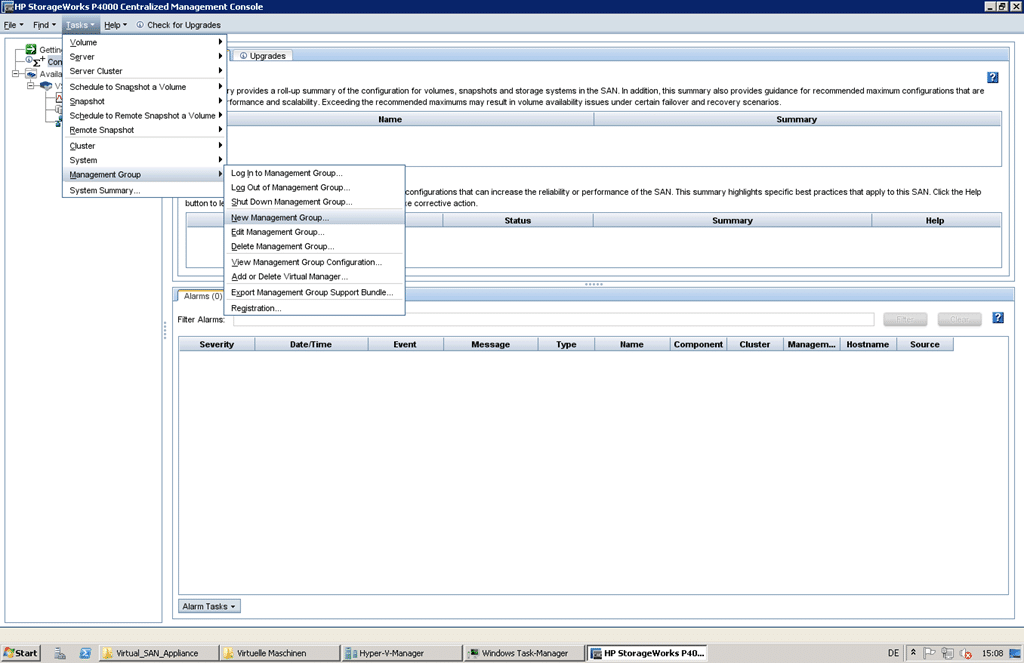Choose New Management Group menu entry

[280, 217]
